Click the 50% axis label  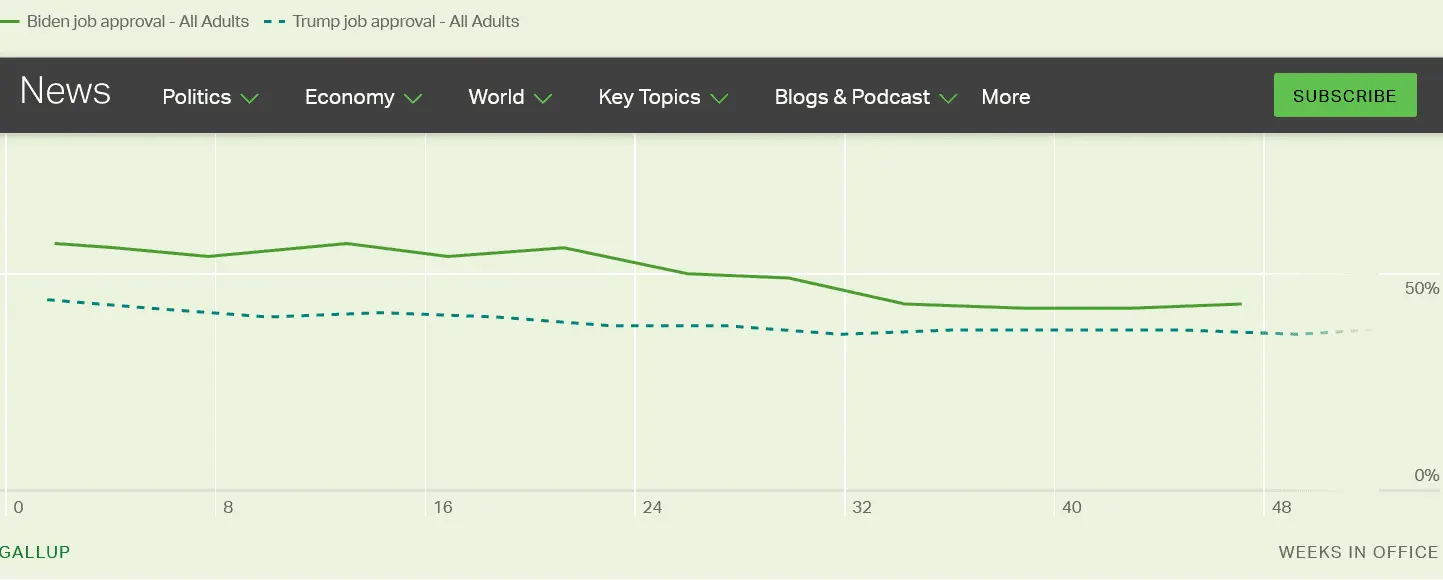pos(1422,289)
